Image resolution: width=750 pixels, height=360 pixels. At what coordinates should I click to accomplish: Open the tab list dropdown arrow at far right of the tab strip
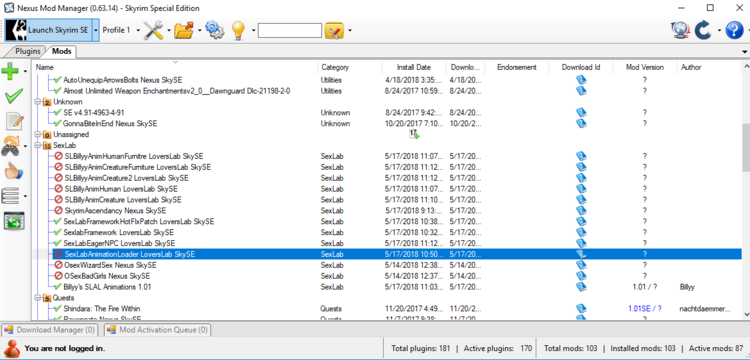745,52
